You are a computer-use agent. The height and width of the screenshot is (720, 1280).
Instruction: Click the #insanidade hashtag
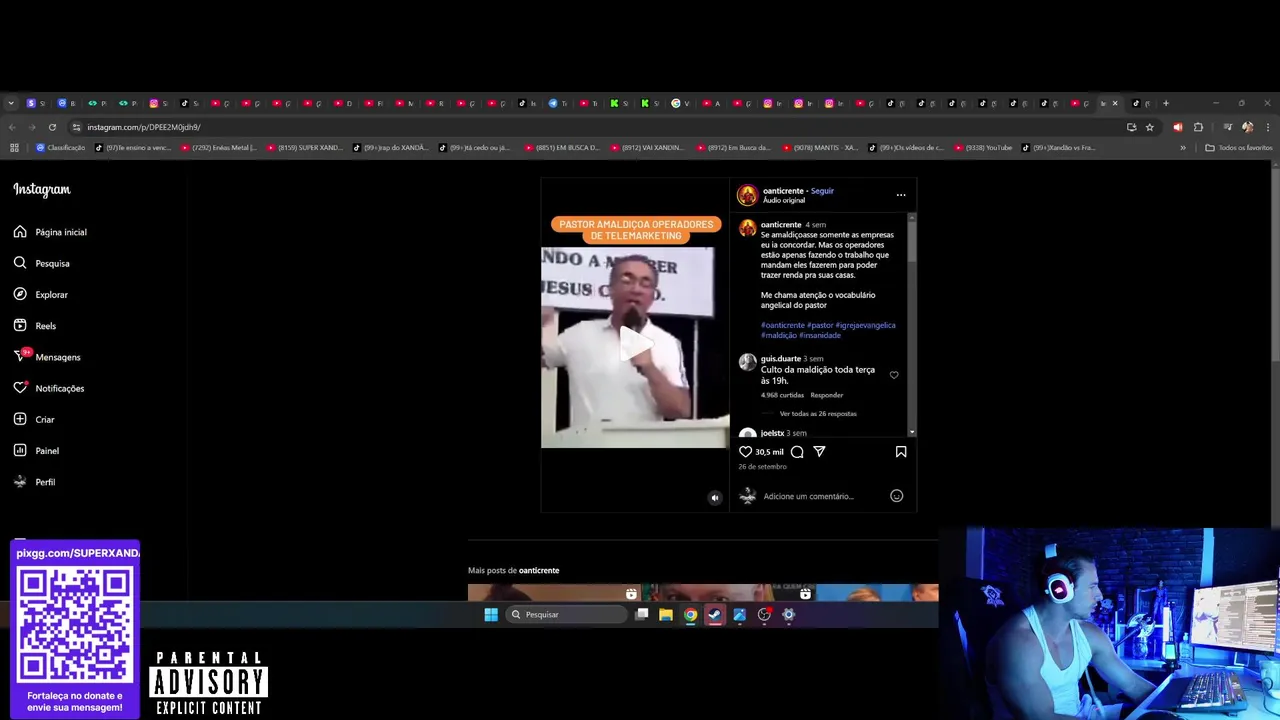click(x=820, y=335)
